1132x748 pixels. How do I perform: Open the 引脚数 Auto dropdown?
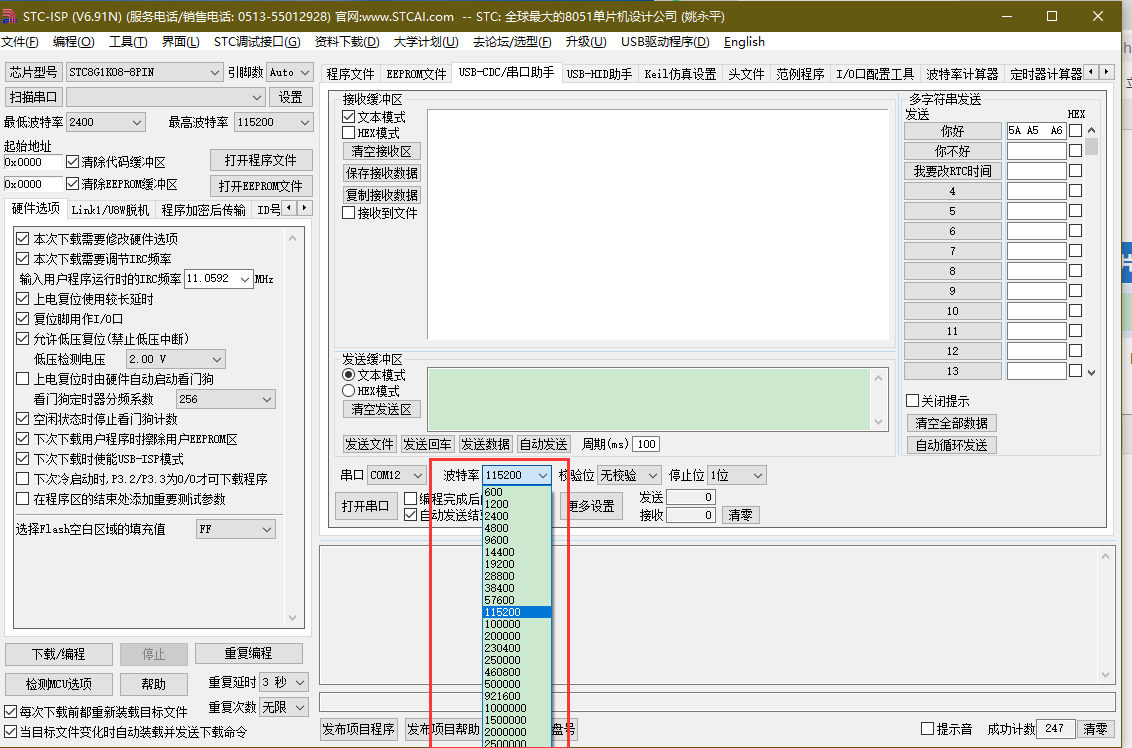click(289, 72)
